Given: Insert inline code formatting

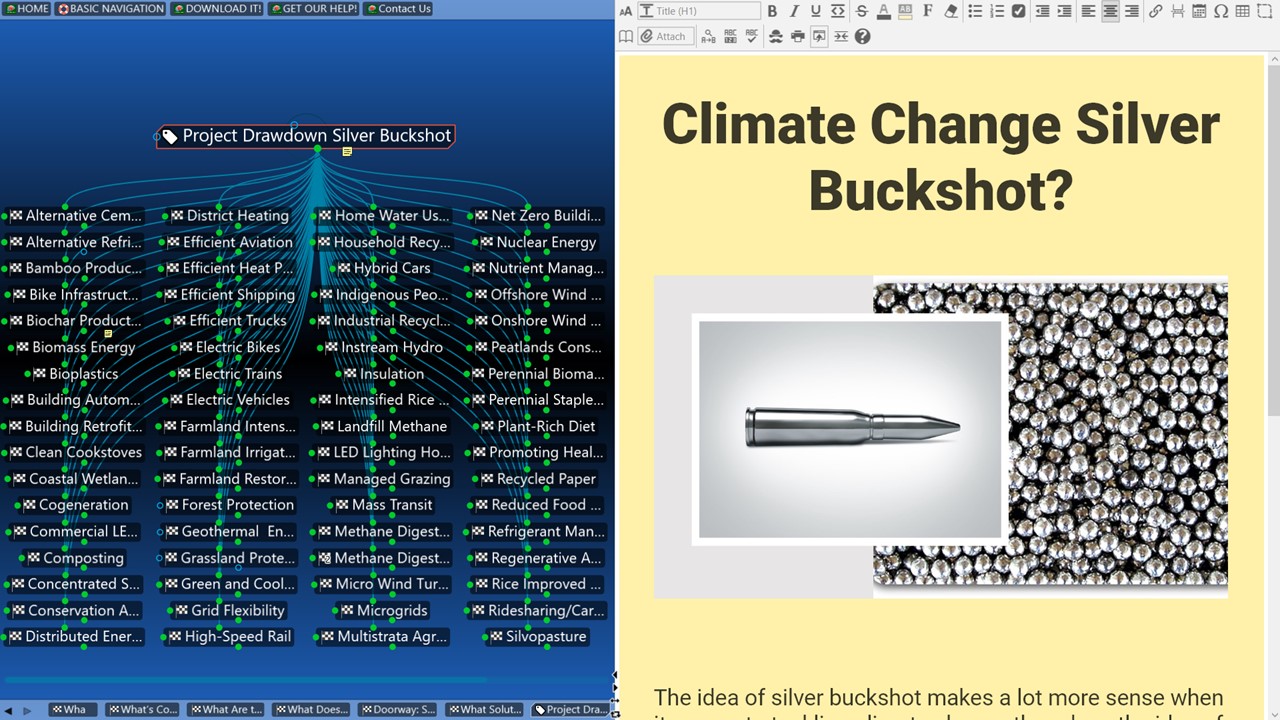Looking at the screenshot, I should (838, 11).
